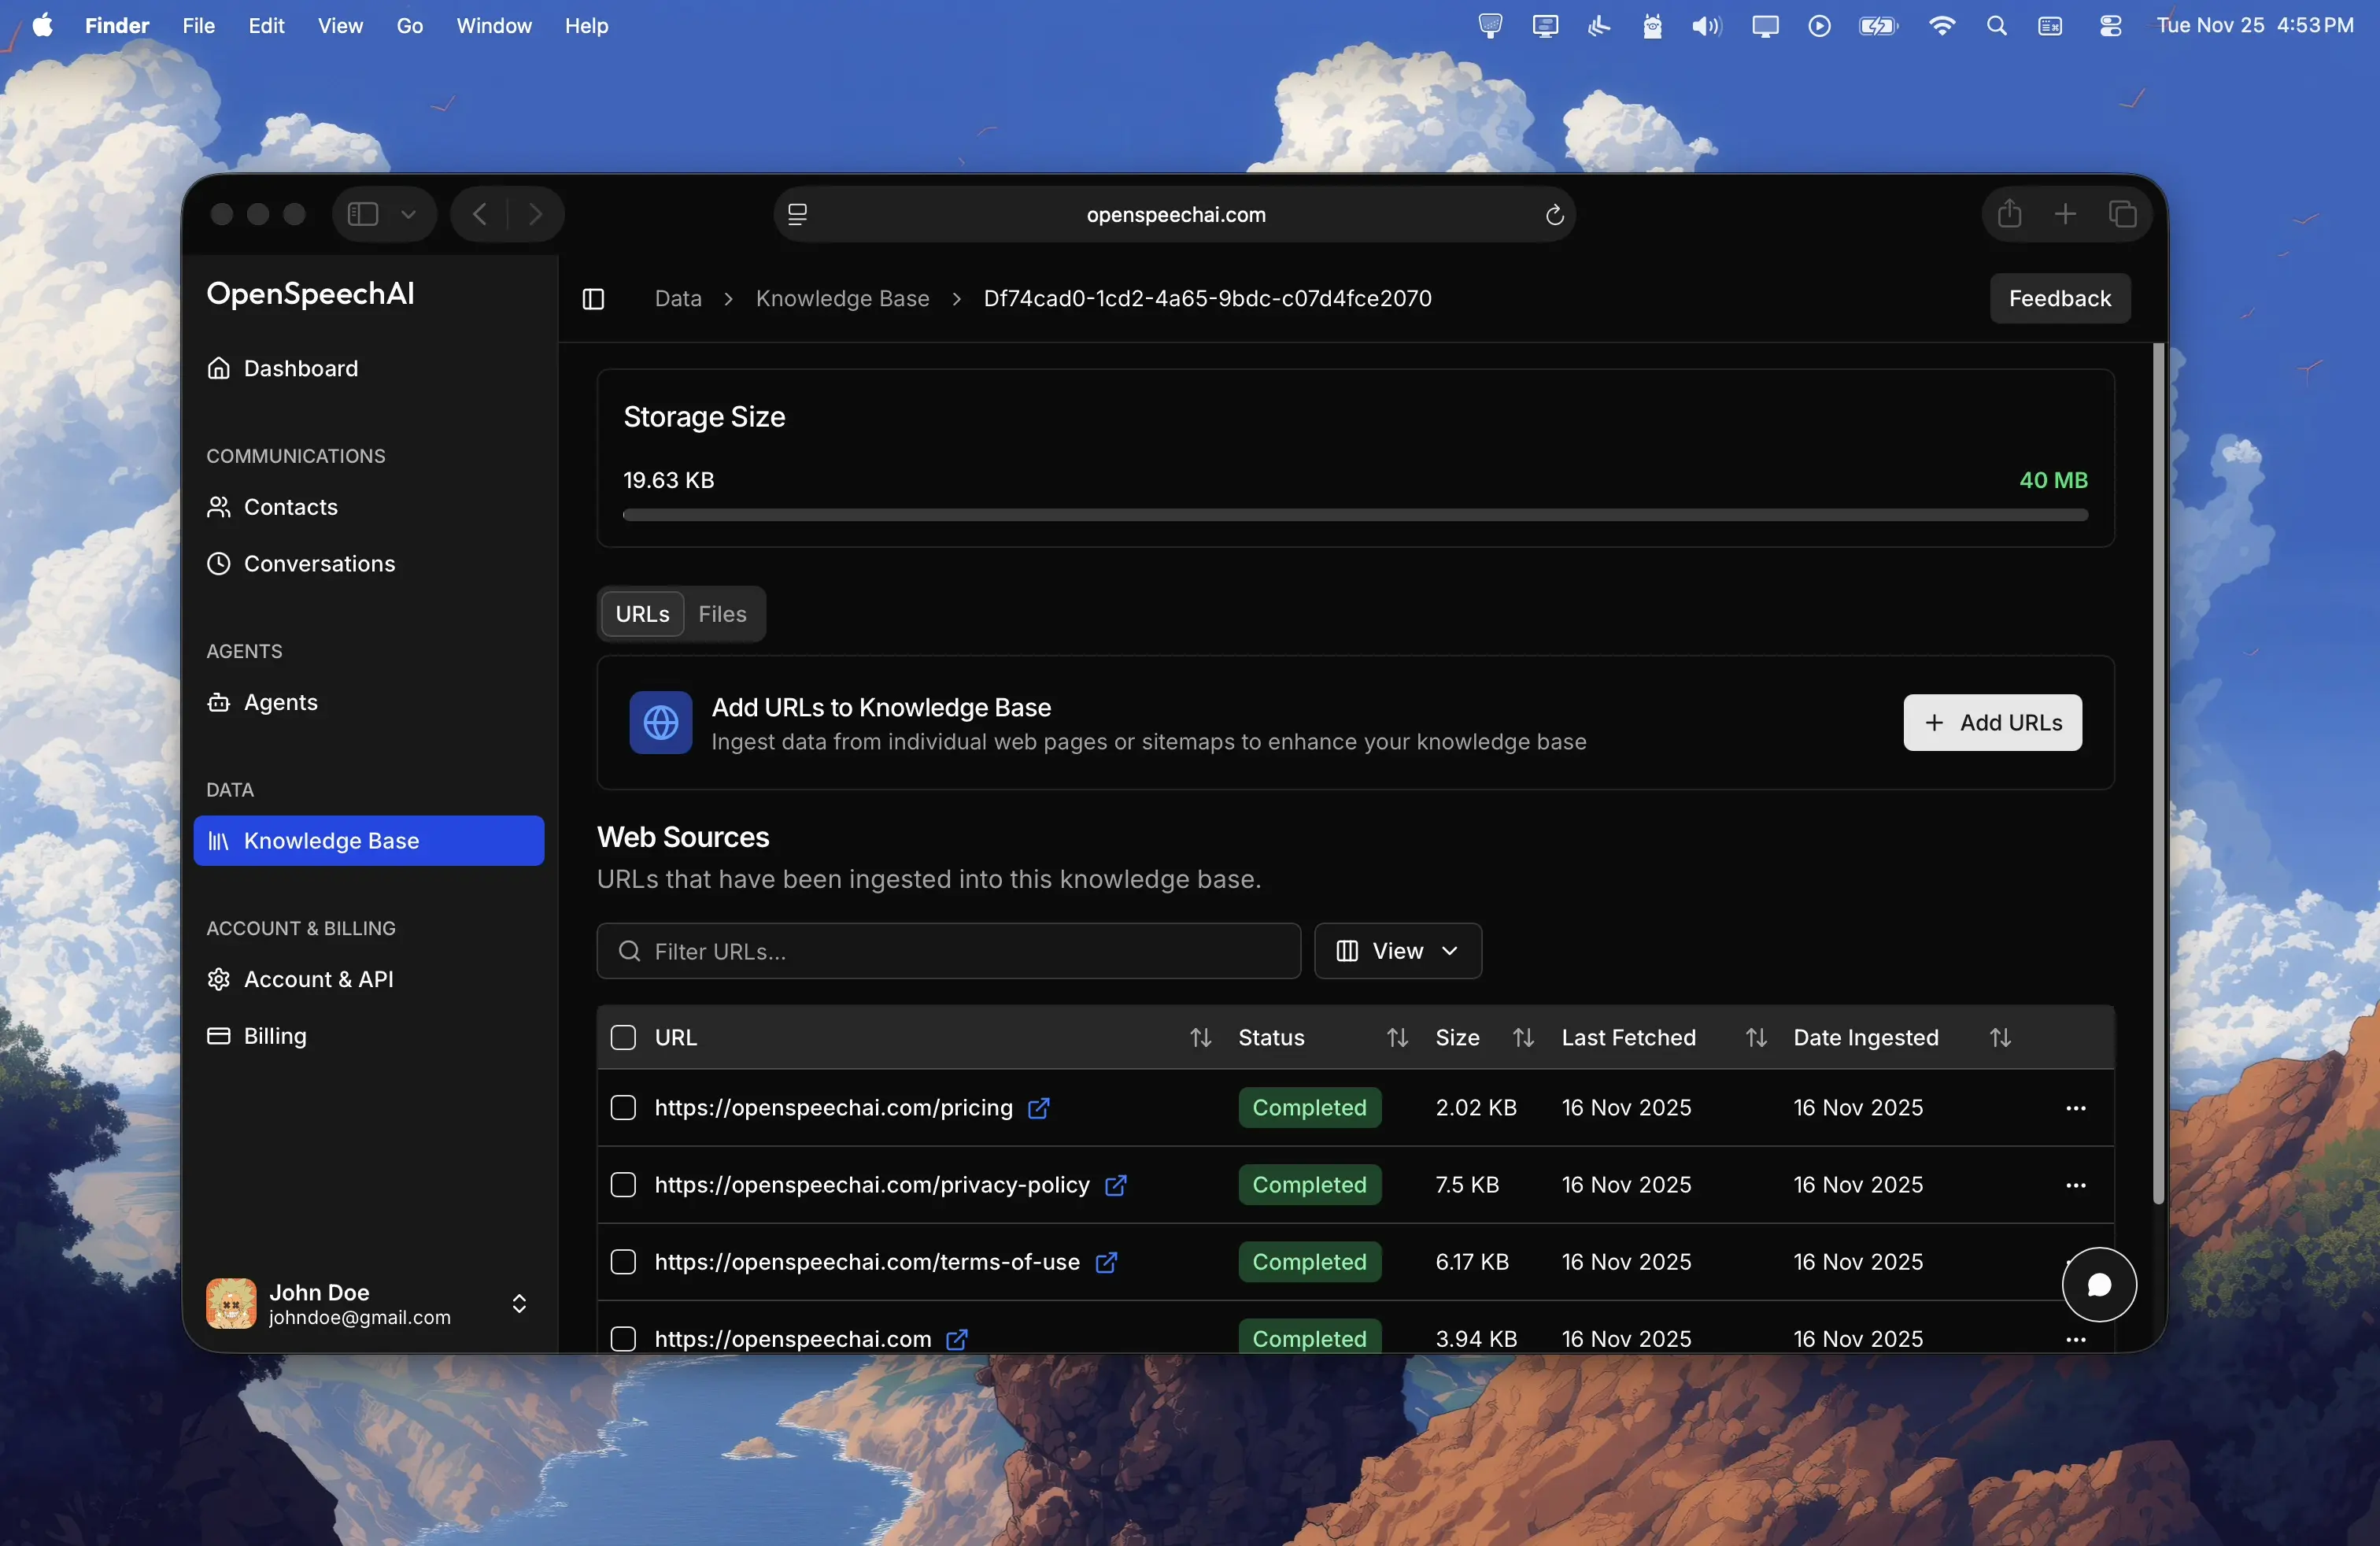This screenshot has width=2380, height=1546.
Task: Go forward in browser history
Action: pos(536,214)
